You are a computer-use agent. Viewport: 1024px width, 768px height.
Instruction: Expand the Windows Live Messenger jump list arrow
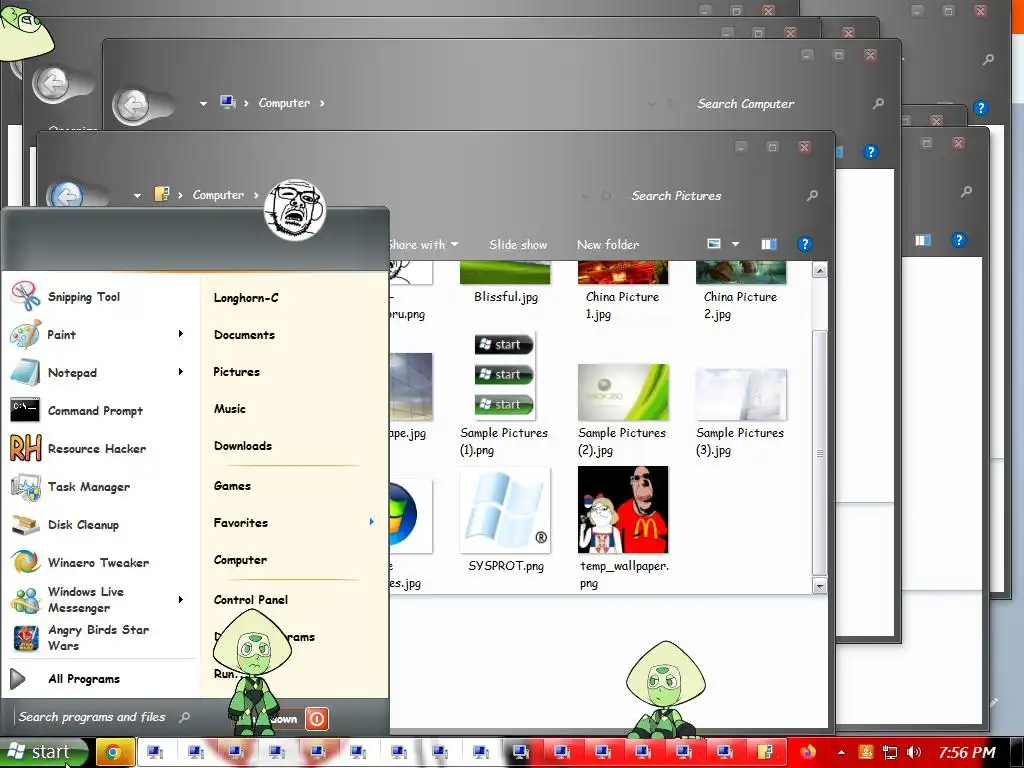point(181,600)
